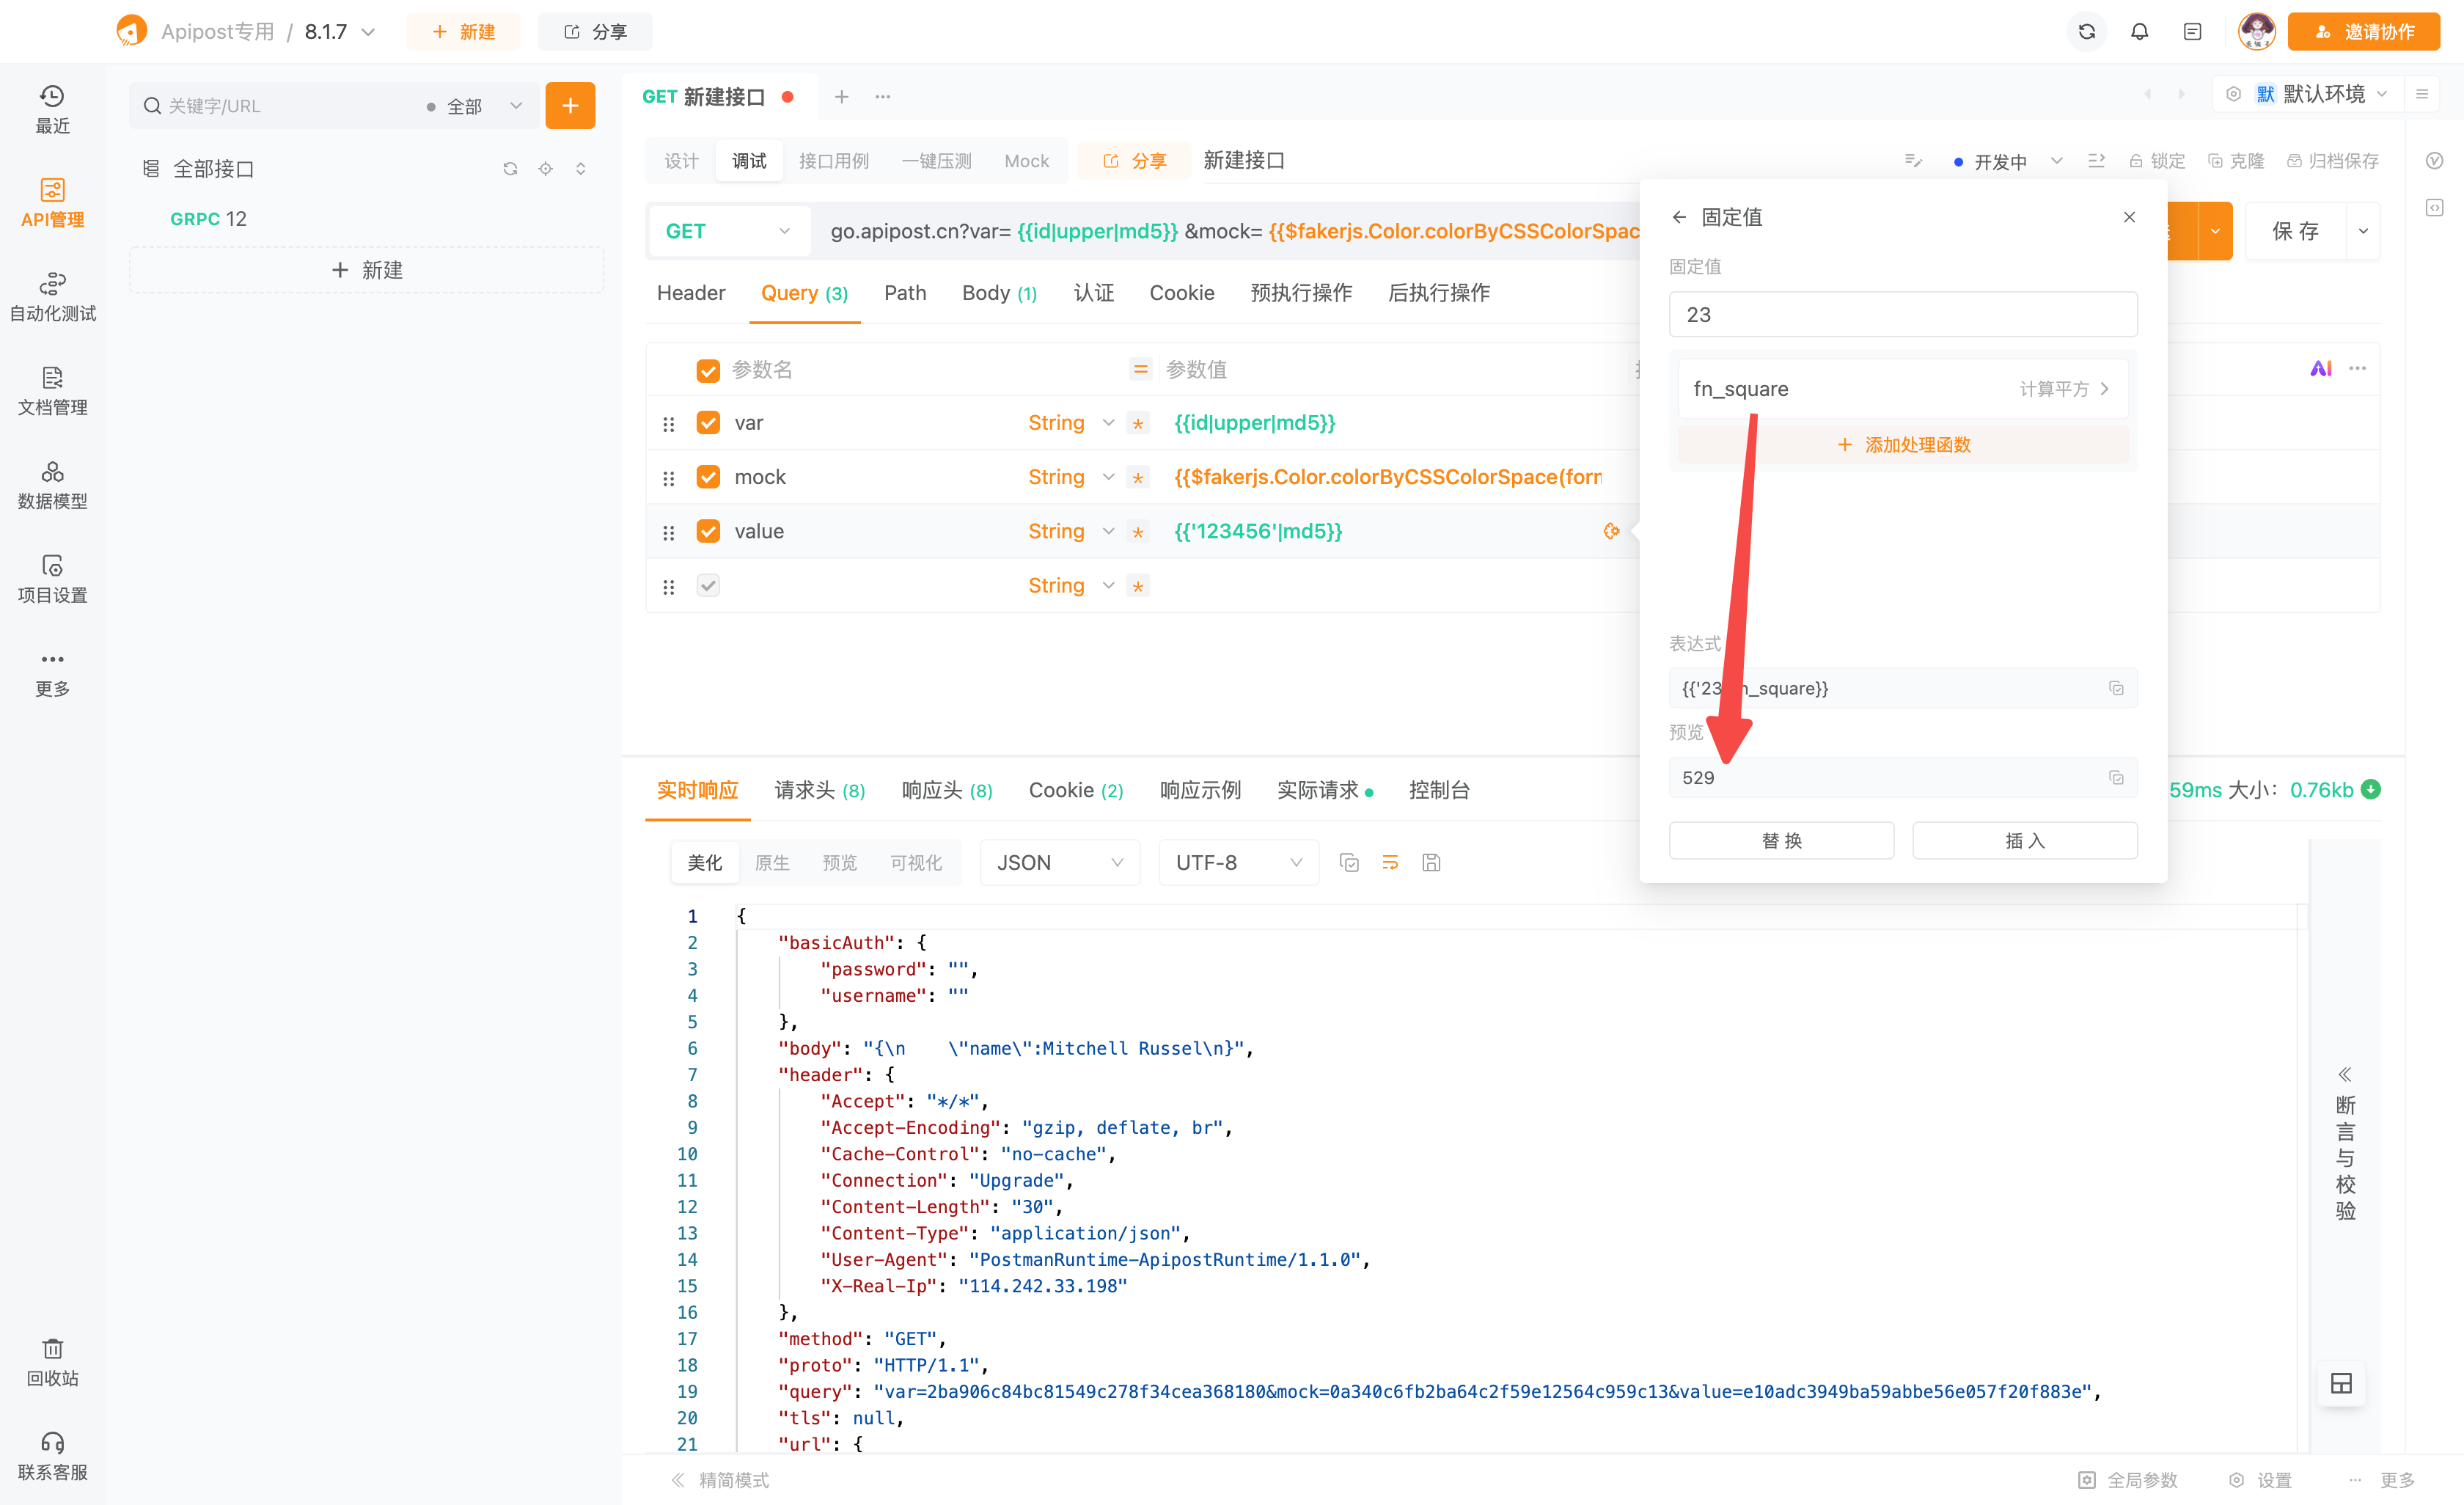
Task: Open the fn_square function entry
Action: [x=1903, y=389]
